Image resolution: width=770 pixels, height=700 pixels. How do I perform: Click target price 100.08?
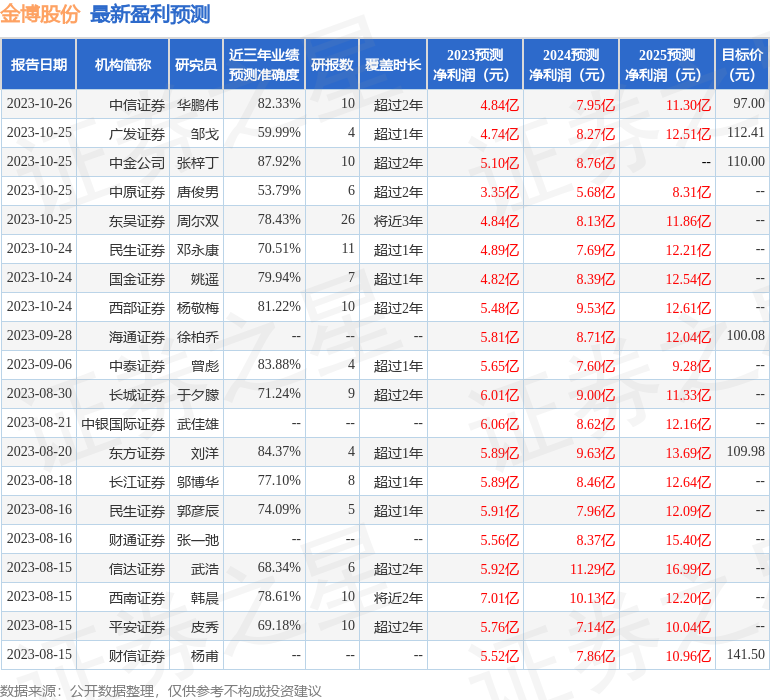[746, 336]
